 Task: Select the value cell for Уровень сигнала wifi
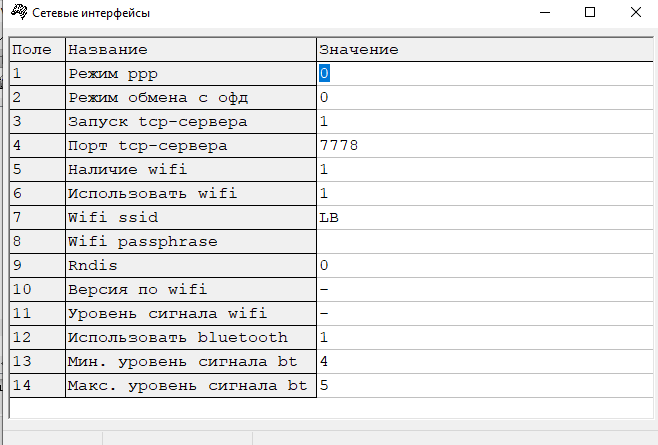485,313
